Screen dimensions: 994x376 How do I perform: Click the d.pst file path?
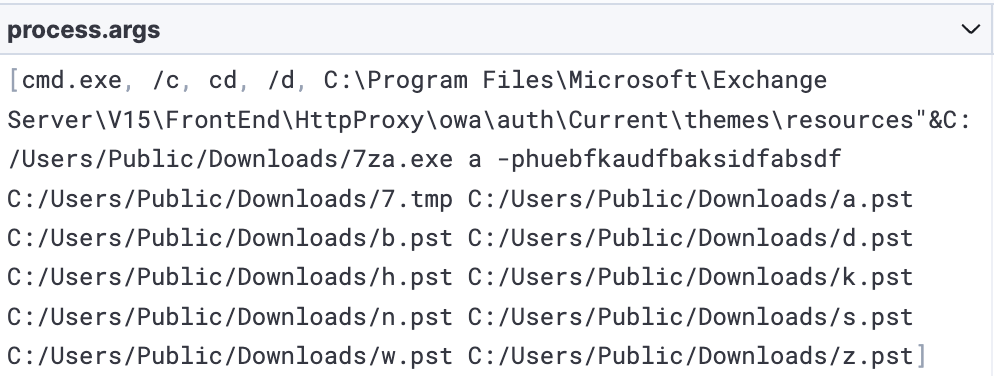pyautogui.click(x=691, y=238)
